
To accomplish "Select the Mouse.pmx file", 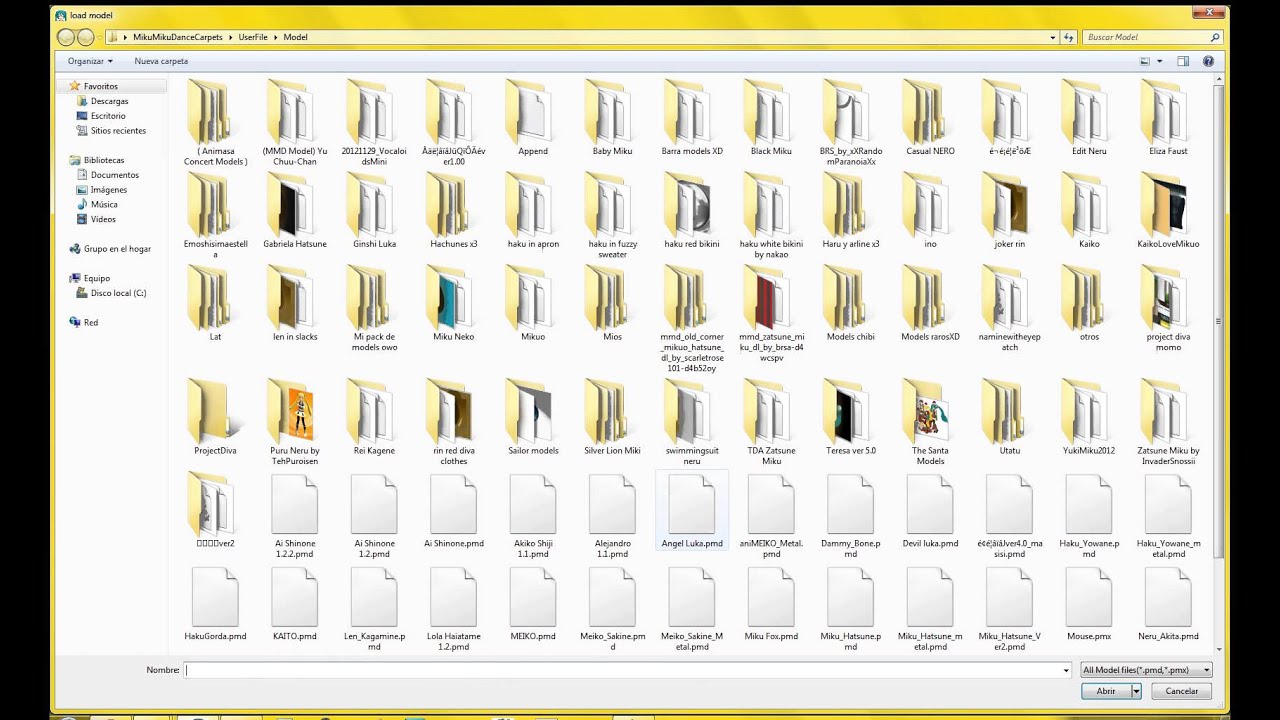I will (1089, 604).
